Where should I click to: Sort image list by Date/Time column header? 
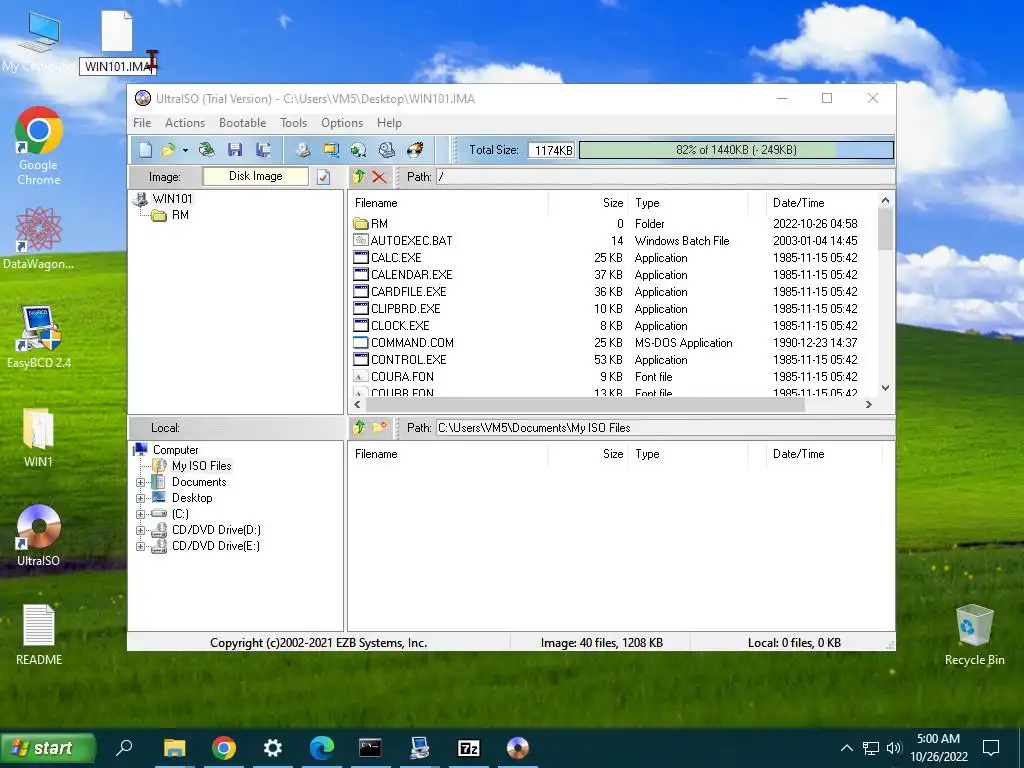click(822, 203)
